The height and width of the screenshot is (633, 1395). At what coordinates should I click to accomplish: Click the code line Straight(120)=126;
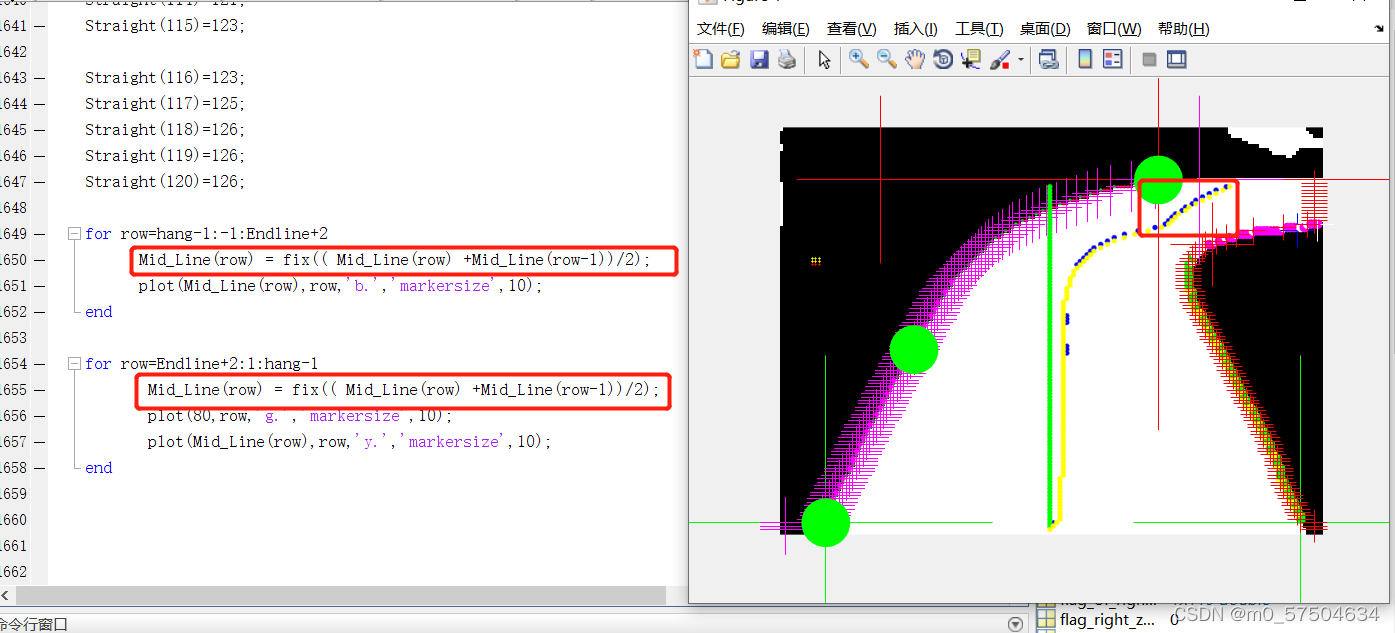point(165,181)
